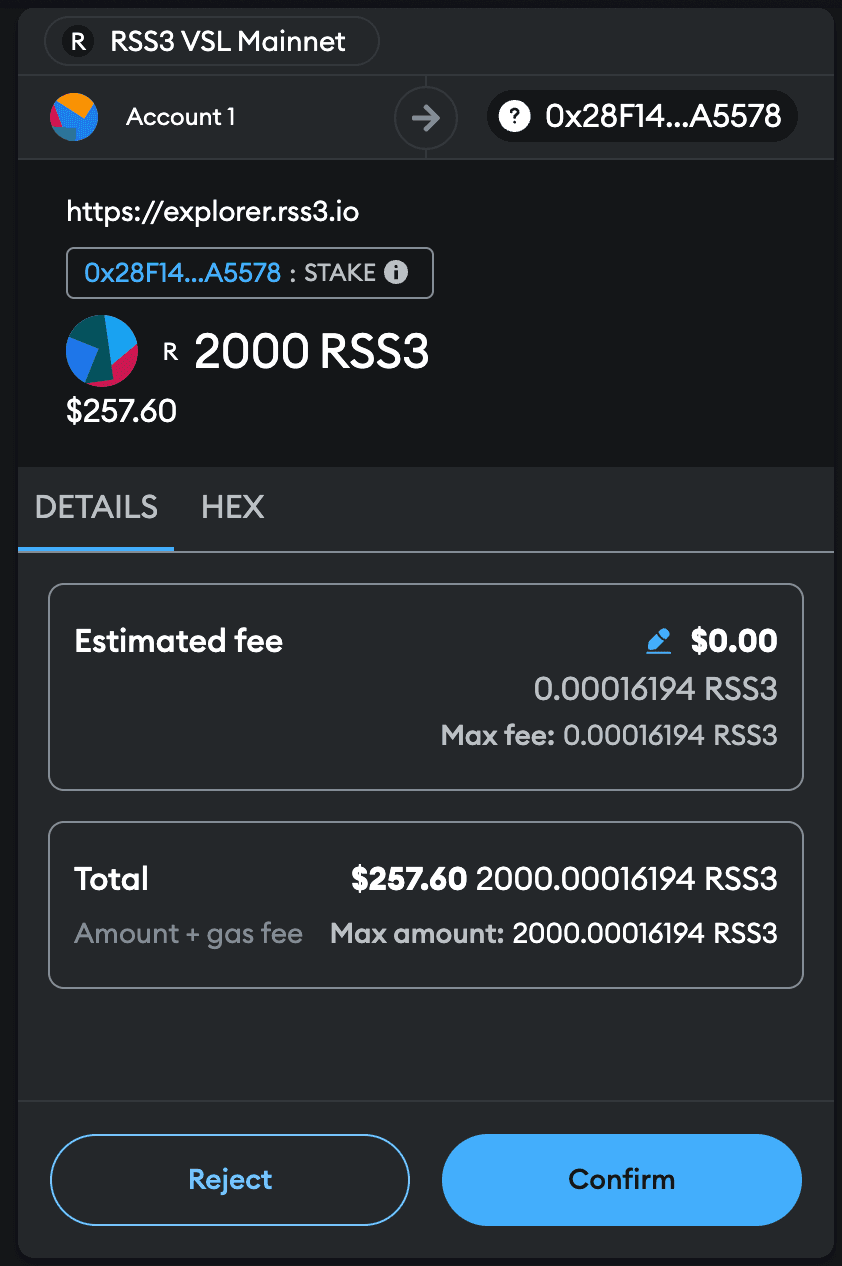
Task: Select the DETAILS tab
Action: (x=96, y=507)
